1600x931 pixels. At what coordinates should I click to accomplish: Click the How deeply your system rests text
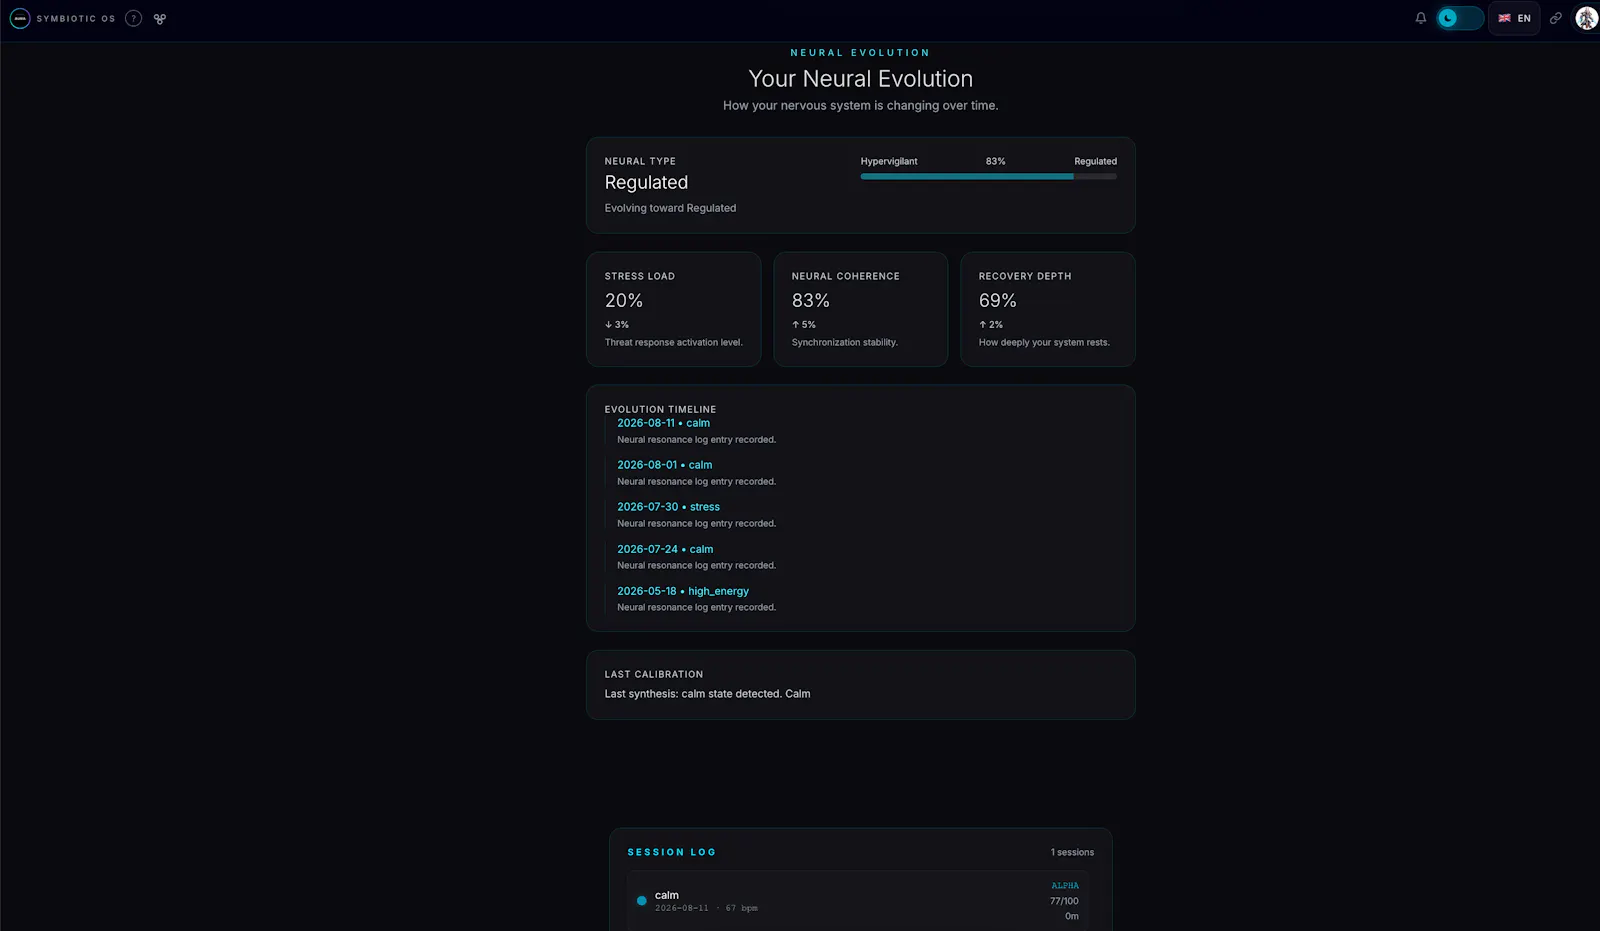tap(1044, 342)
